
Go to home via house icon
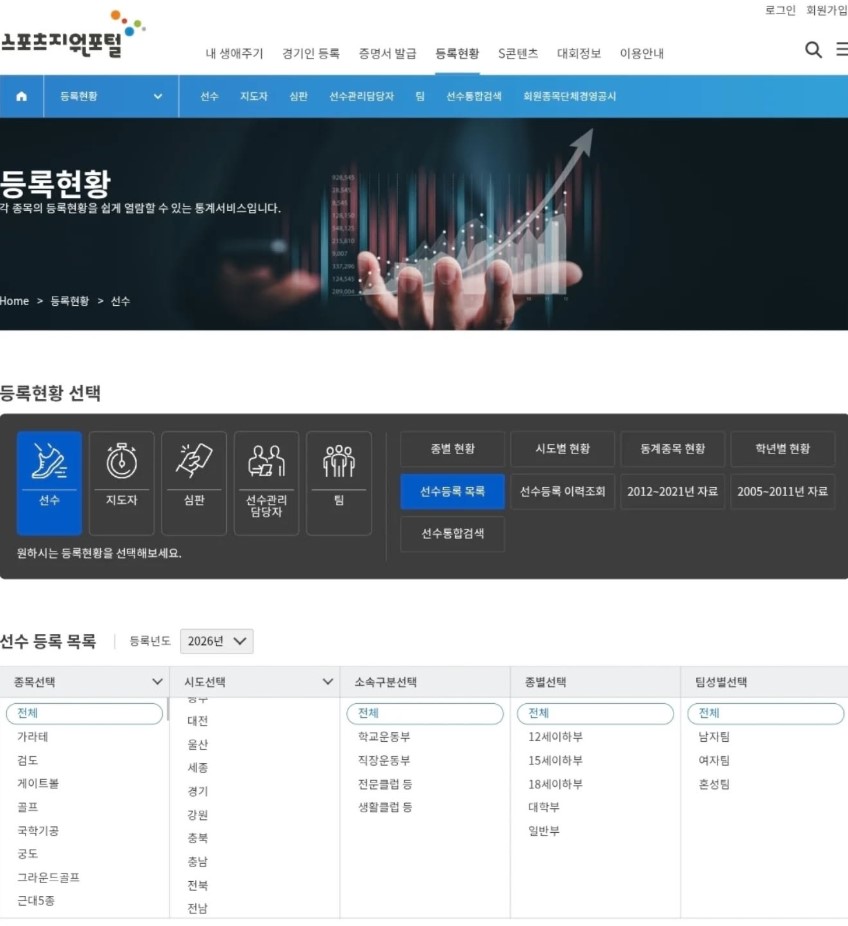pyautogui.click(x=21, y=96)
